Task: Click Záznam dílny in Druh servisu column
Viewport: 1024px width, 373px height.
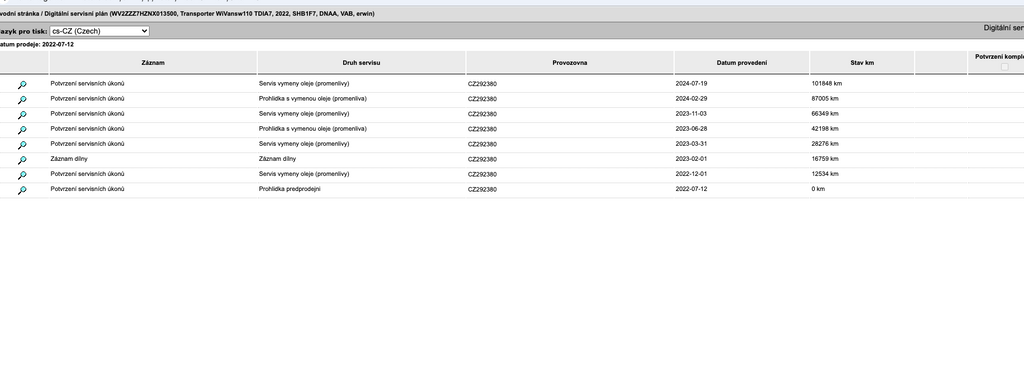Action: click(x=278, y=159)
